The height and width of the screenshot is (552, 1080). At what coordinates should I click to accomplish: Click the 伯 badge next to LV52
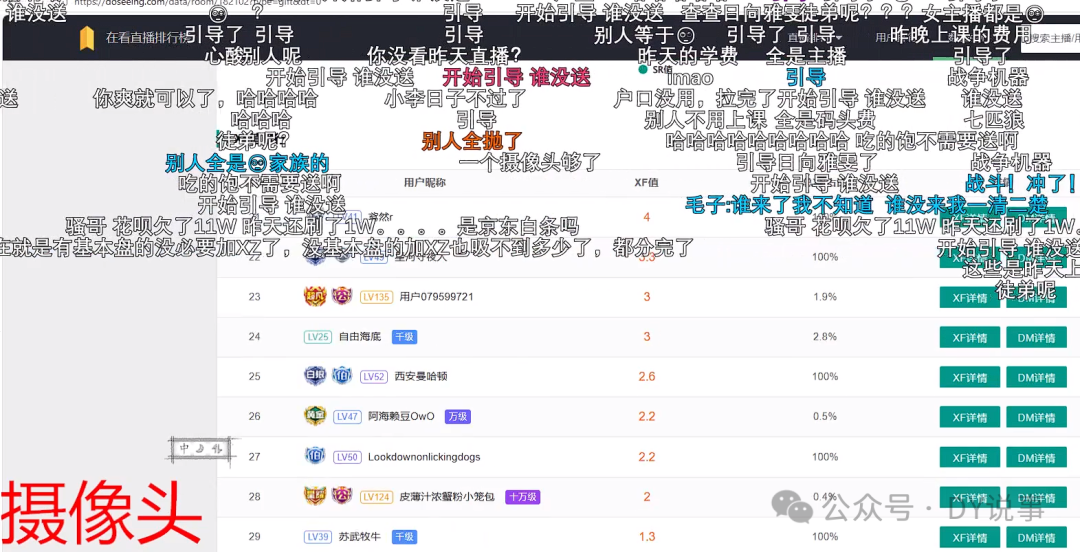pos(342,376)
